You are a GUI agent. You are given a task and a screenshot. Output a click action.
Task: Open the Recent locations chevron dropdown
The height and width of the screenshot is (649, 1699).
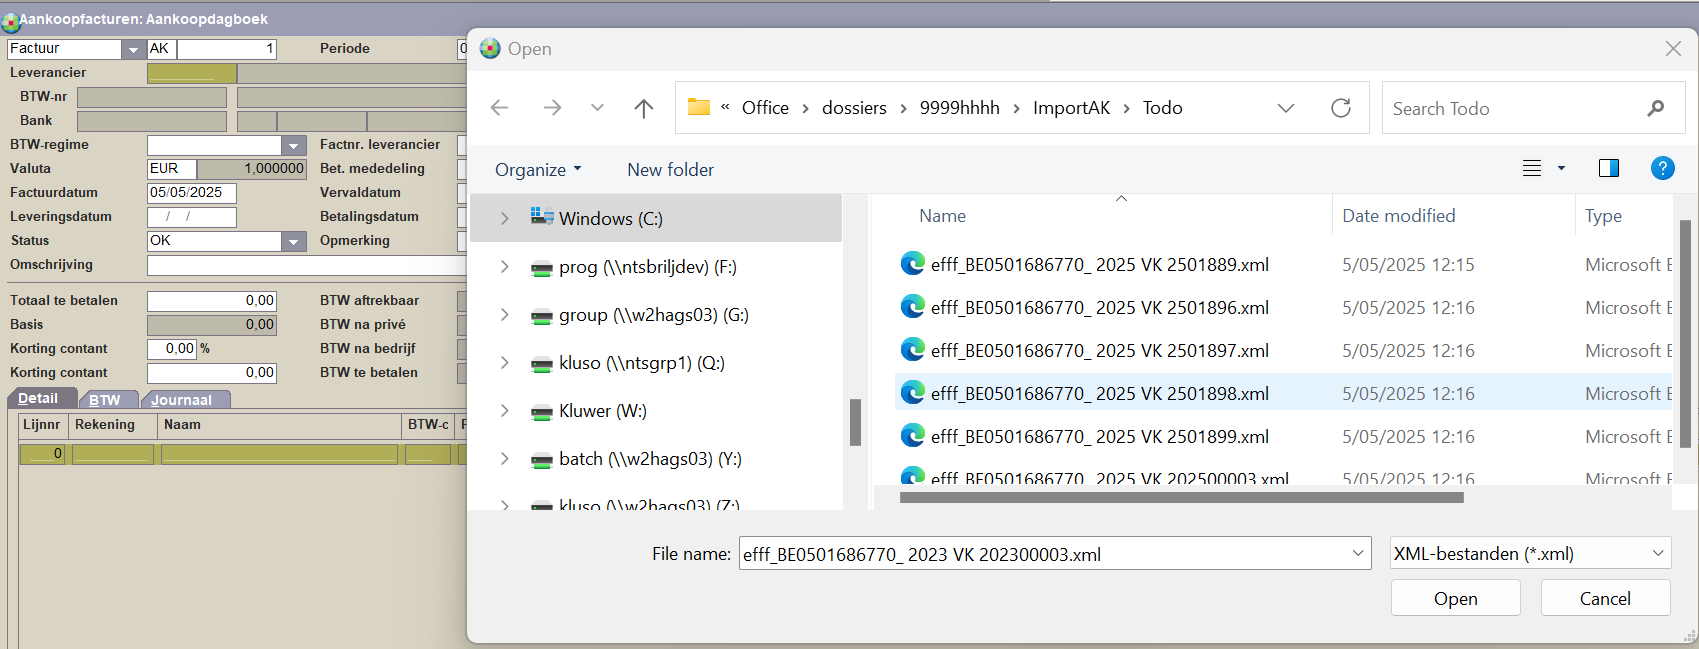(x=597, y=108)
